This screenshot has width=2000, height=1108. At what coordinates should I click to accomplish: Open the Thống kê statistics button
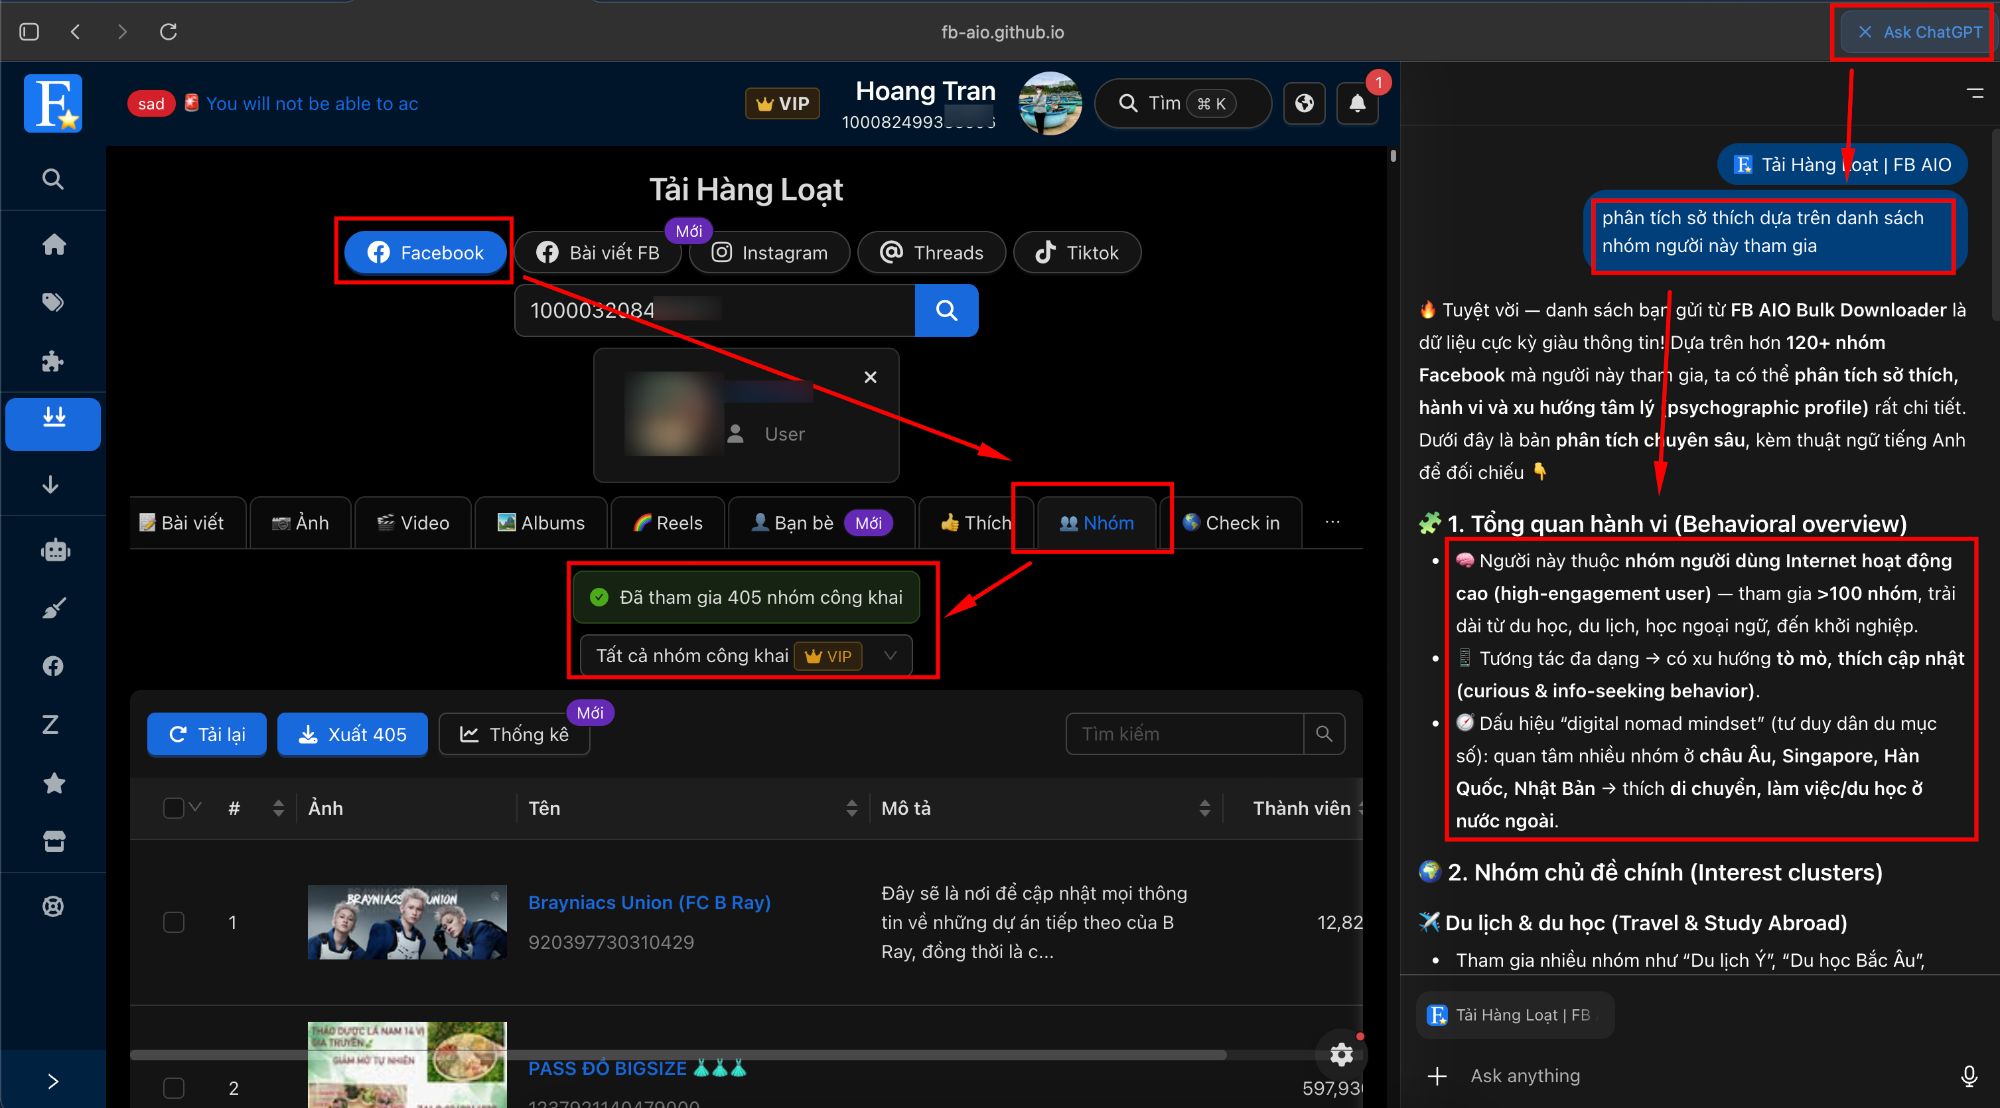click(514, 734)
